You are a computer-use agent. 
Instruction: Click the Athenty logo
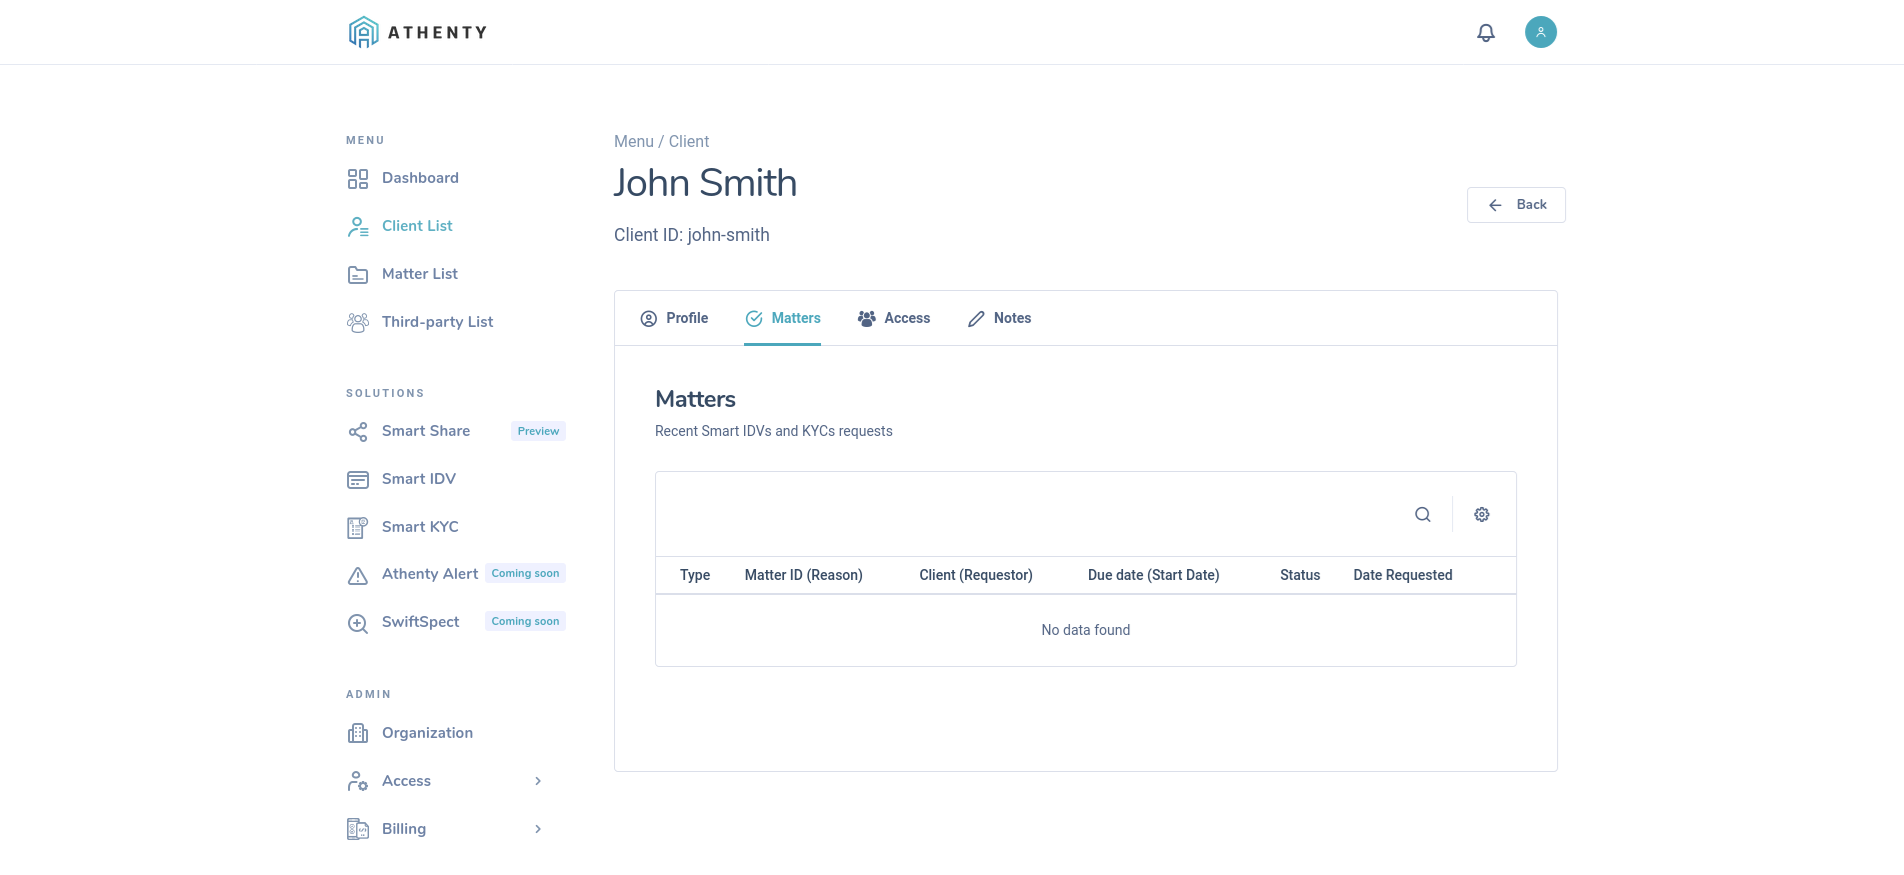pyautogui.click(x=418, y=32)
